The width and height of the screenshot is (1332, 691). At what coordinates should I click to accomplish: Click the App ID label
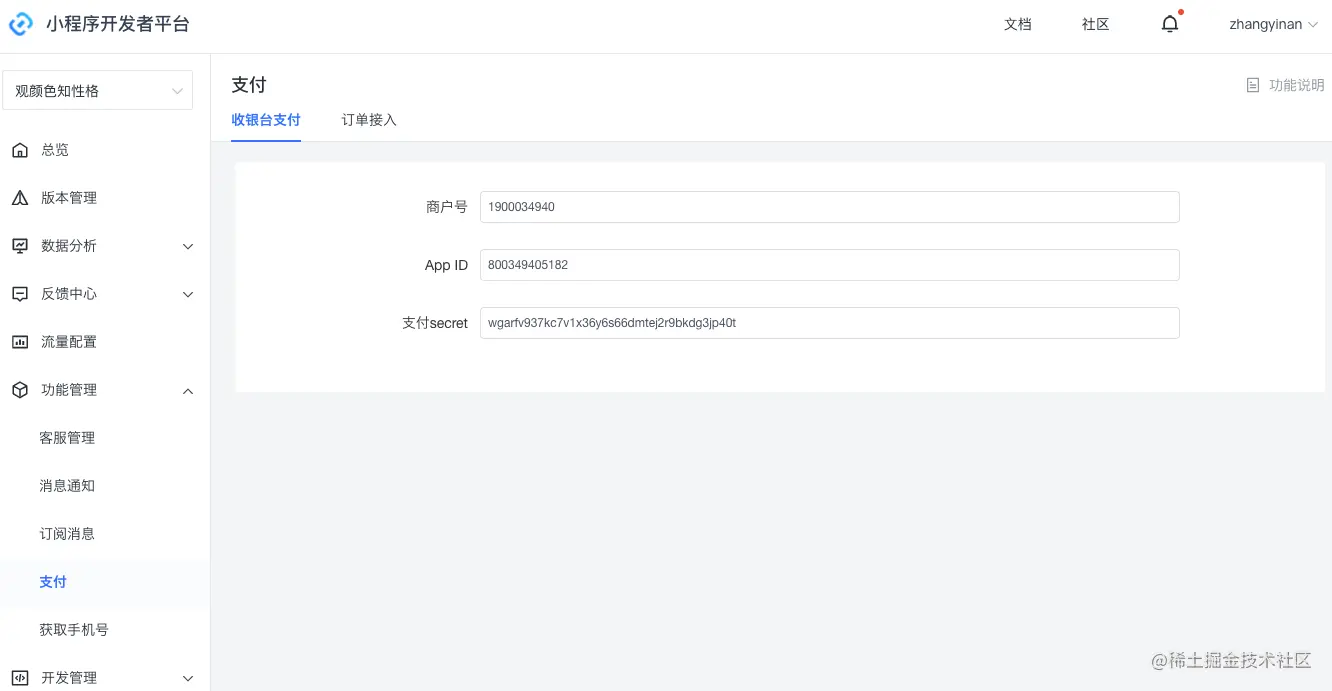[x=446, y=265]
